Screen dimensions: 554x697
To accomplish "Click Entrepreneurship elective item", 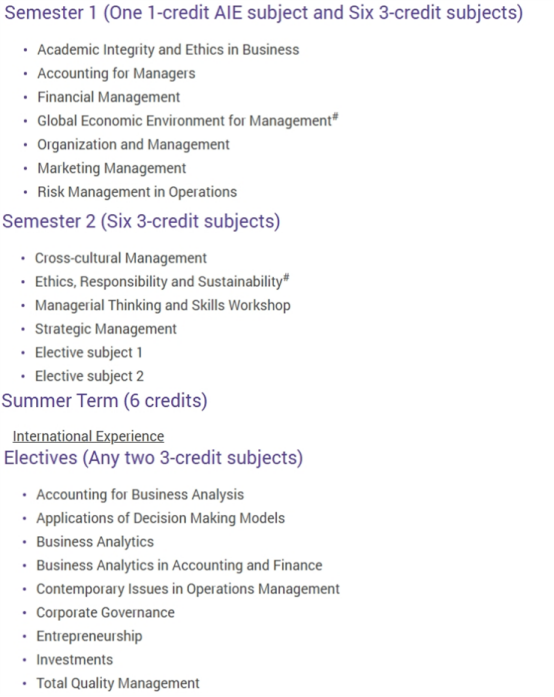I will pyautogui.click(x=89, y=636).
